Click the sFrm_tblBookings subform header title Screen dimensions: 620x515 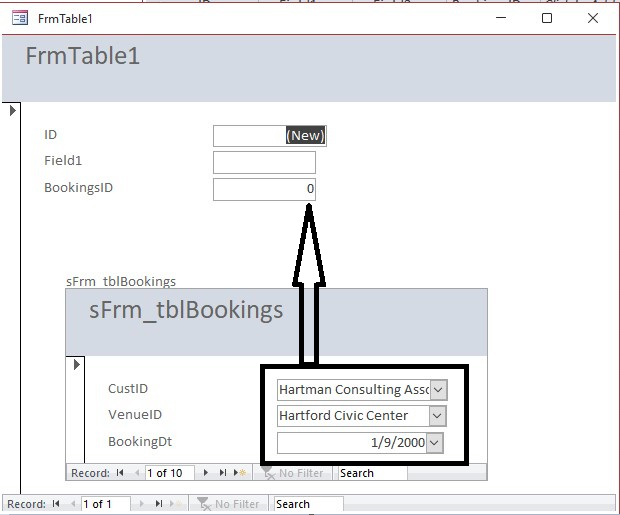coord(186,310)
